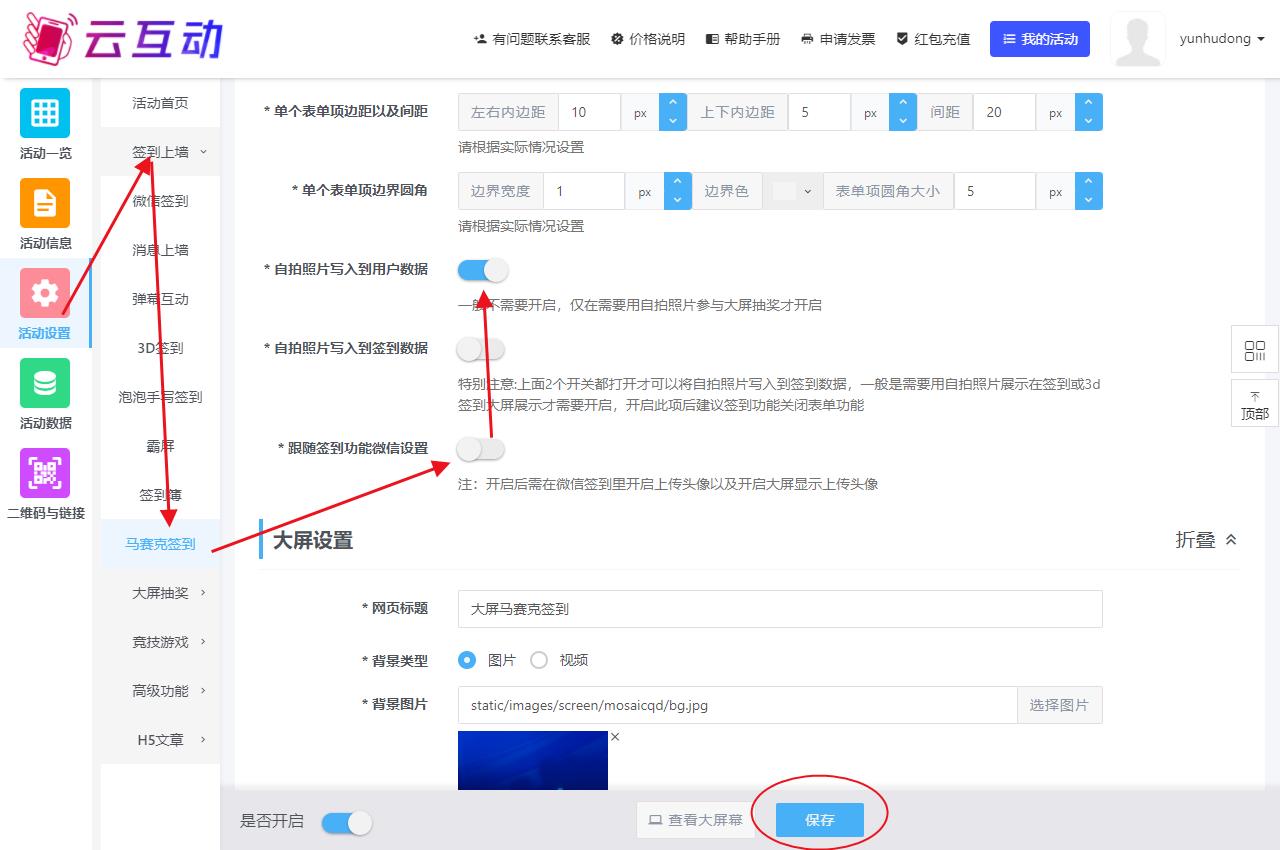Image resolution: width=1280 pixels, height=850 pixels.
Task: Click the 表单项圆角大小 value field
Action: [x=995, y=191]
